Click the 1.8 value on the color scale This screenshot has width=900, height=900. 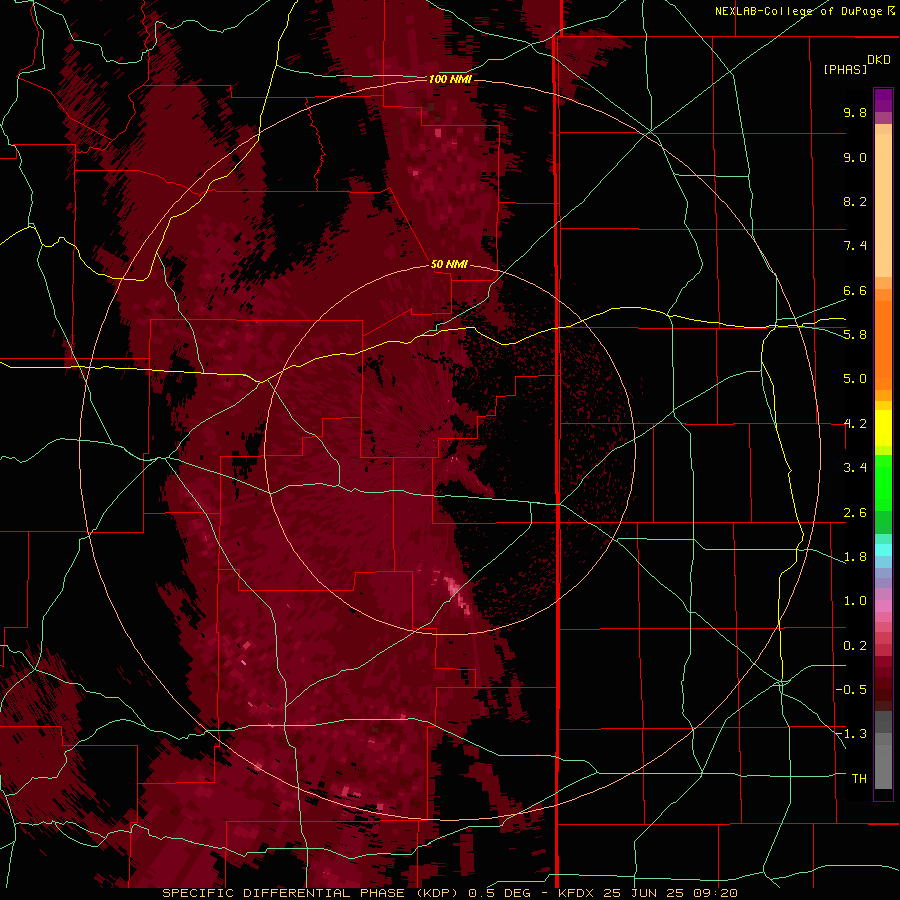855,557
